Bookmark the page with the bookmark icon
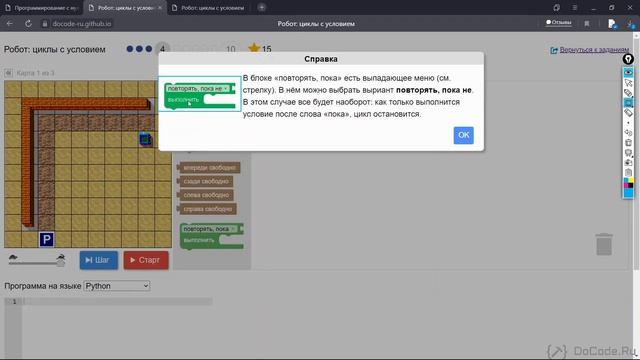 click(x=587, y=24)
